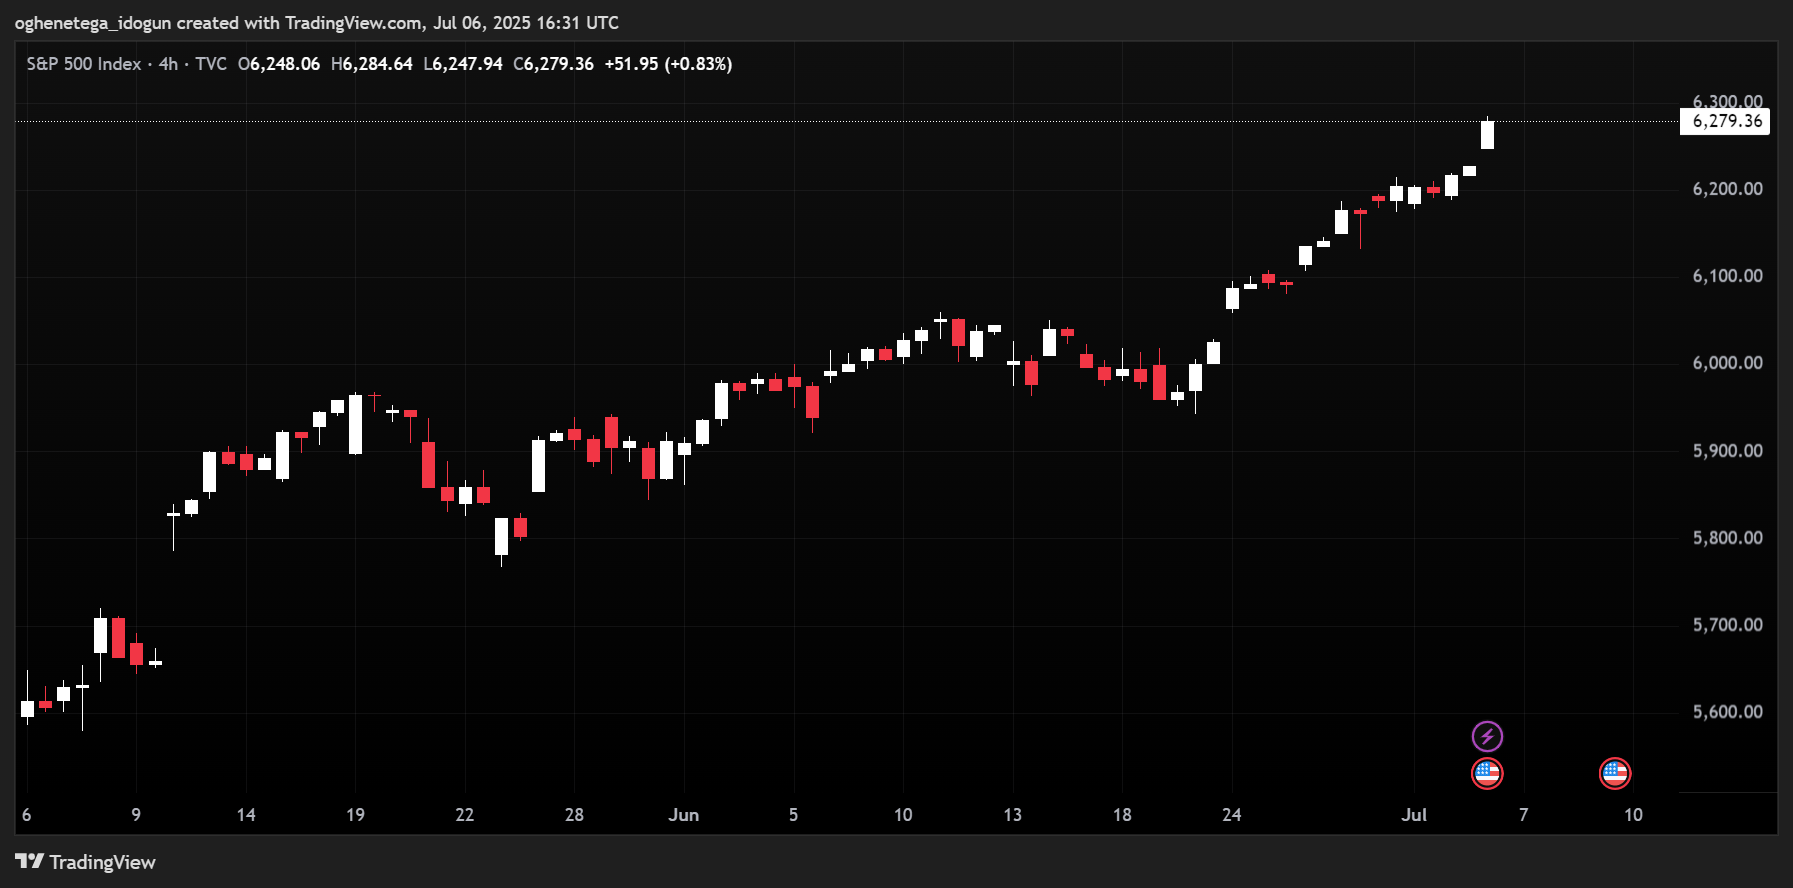This screenshot has height=888, width=1793.
Task: Click the 5,700.00 price axis label
Action: tap(1727, 625)
